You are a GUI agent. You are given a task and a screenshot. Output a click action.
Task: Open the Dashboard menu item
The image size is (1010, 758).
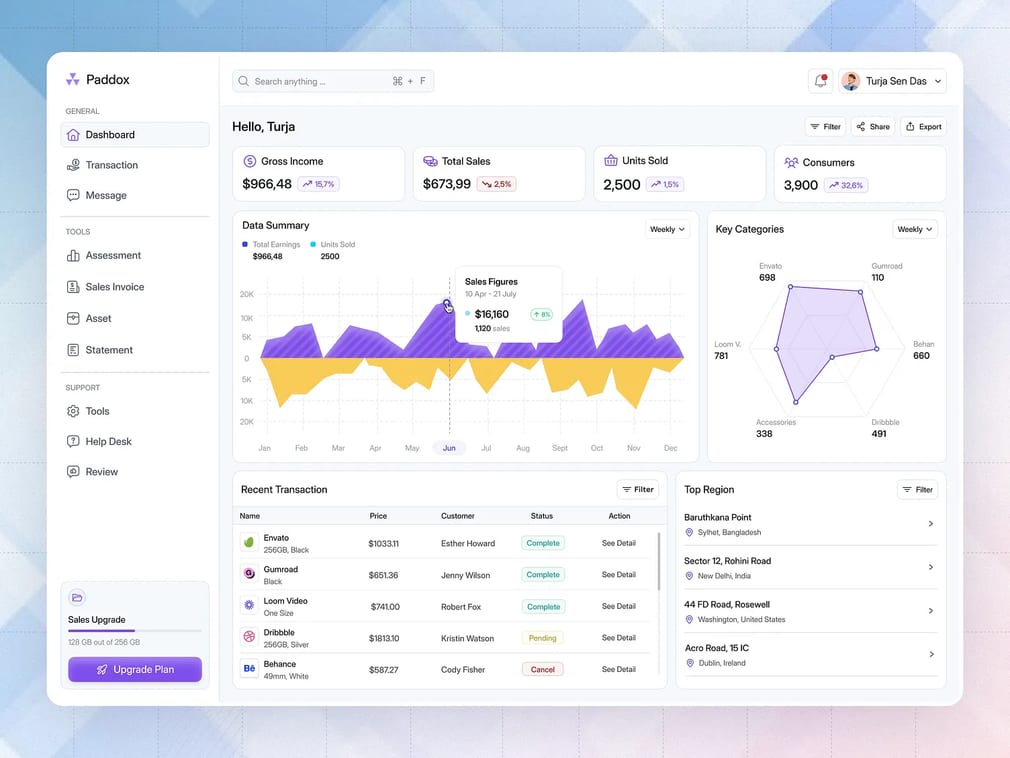click(135, 135)
